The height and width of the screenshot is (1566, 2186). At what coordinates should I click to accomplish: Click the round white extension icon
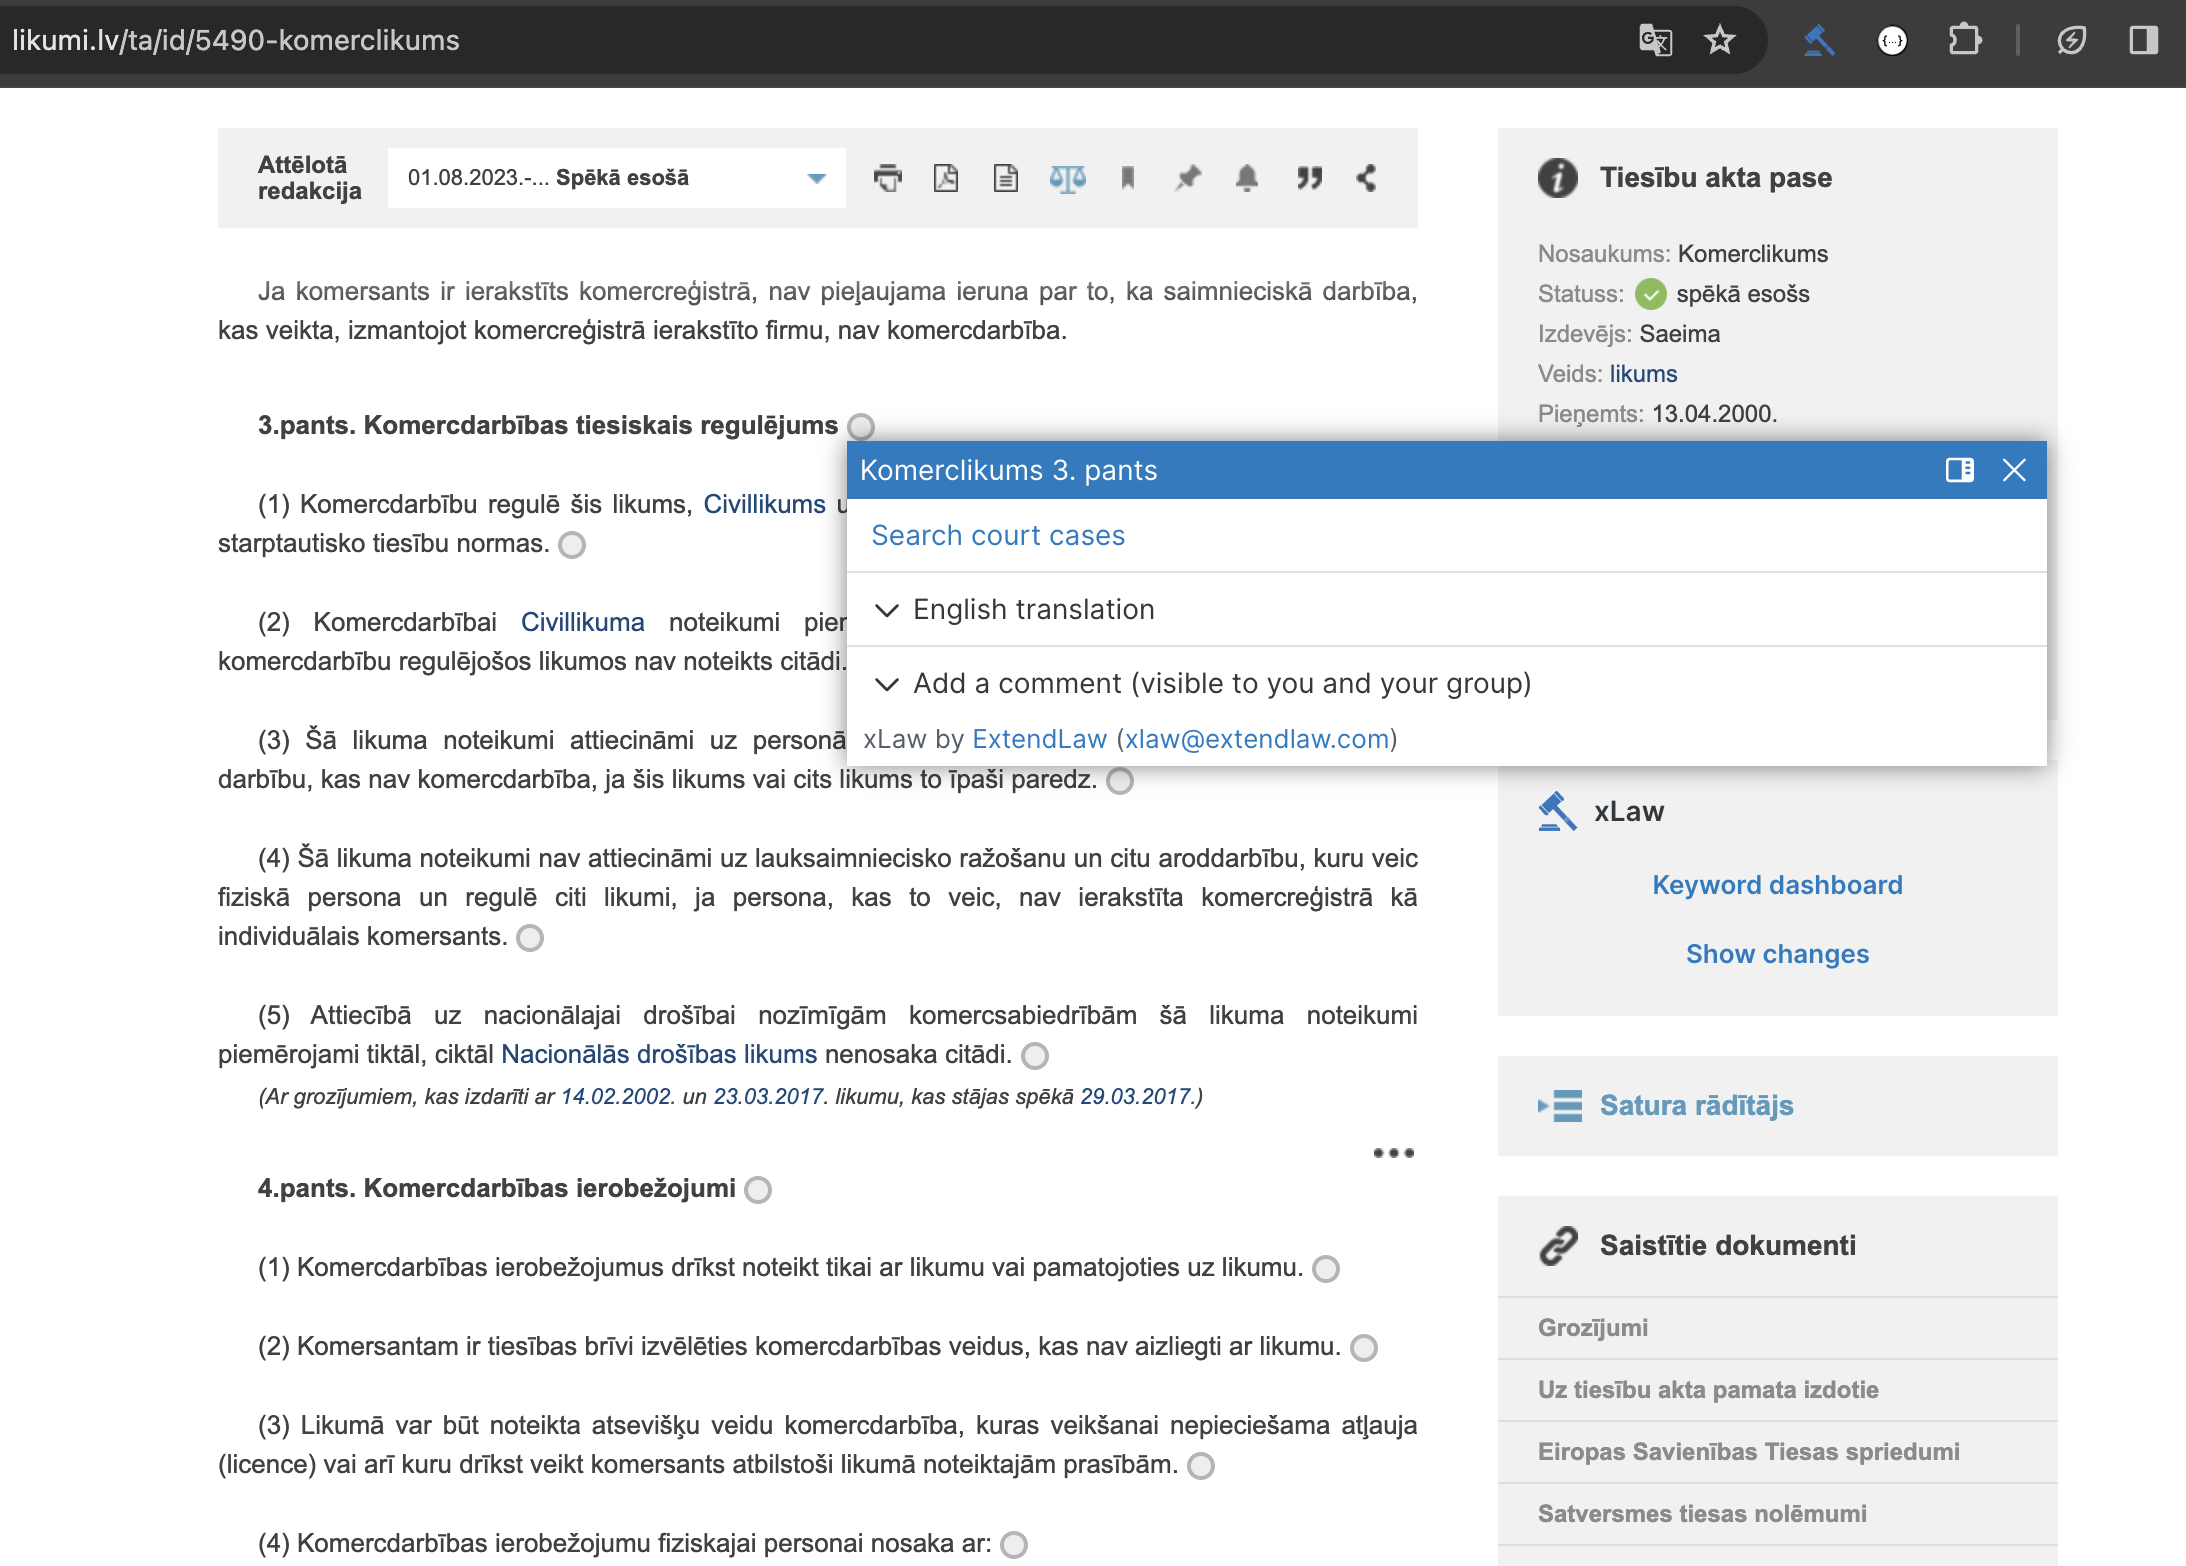(1892, 40)
